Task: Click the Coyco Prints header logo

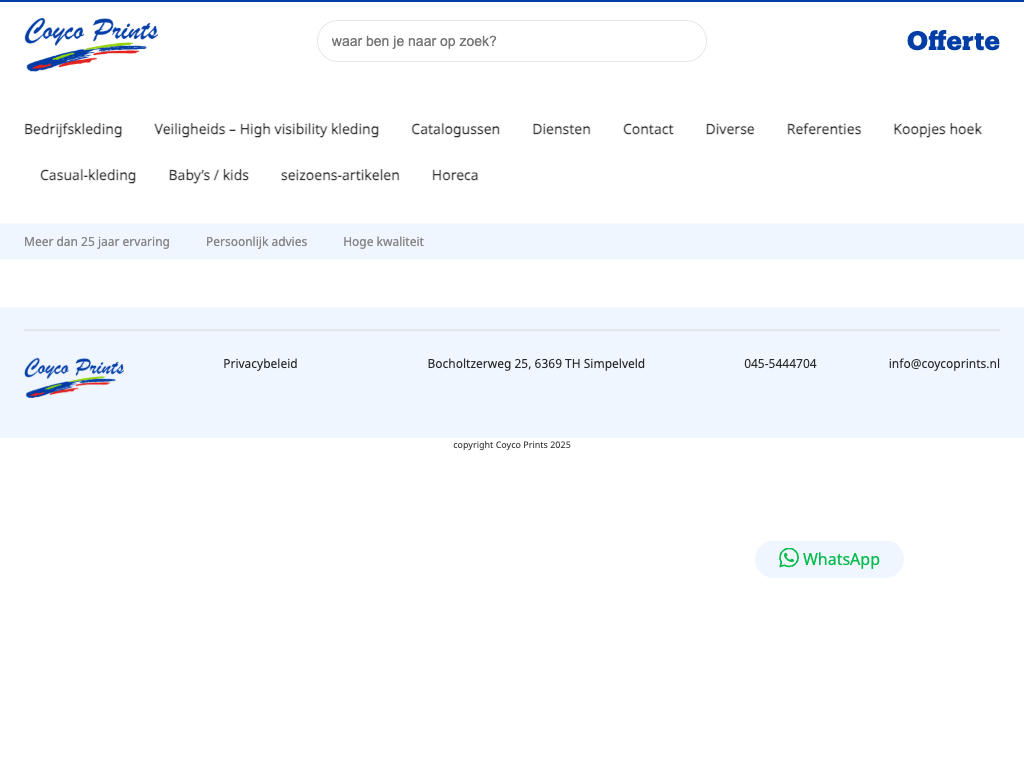Action: 91,44
